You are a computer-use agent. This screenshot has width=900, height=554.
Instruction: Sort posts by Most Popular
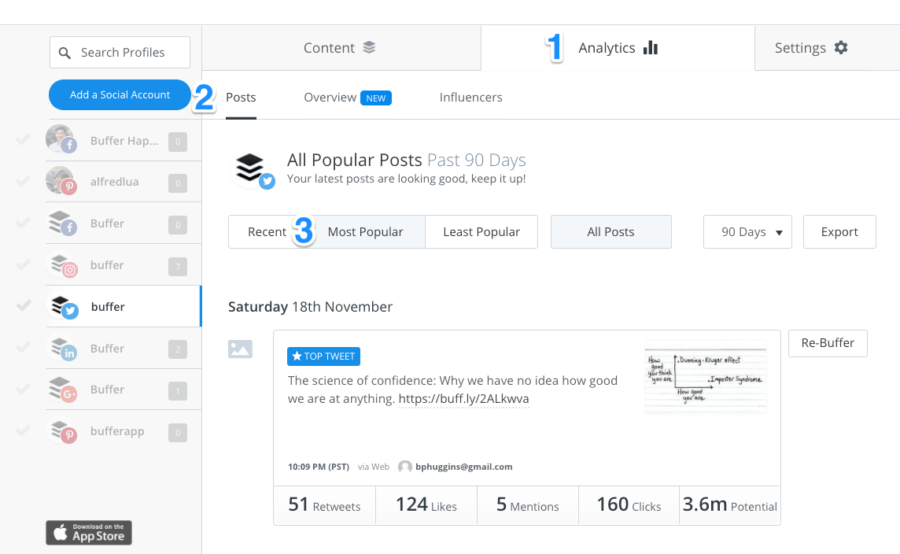click(x=365, y=232)
